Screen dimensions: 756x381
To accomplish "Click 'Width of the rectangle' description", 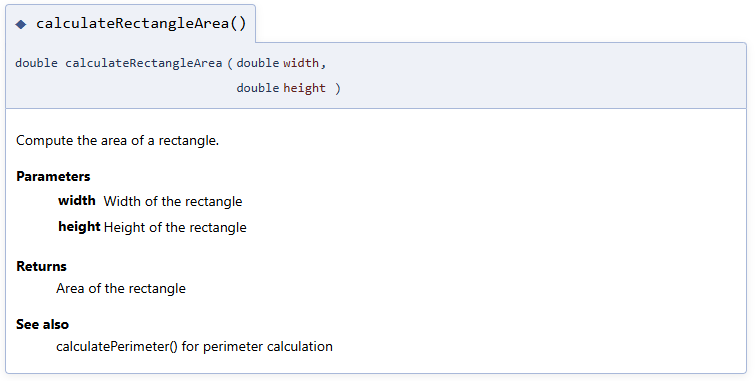I will pyautogui.click(x=173, y=202).
